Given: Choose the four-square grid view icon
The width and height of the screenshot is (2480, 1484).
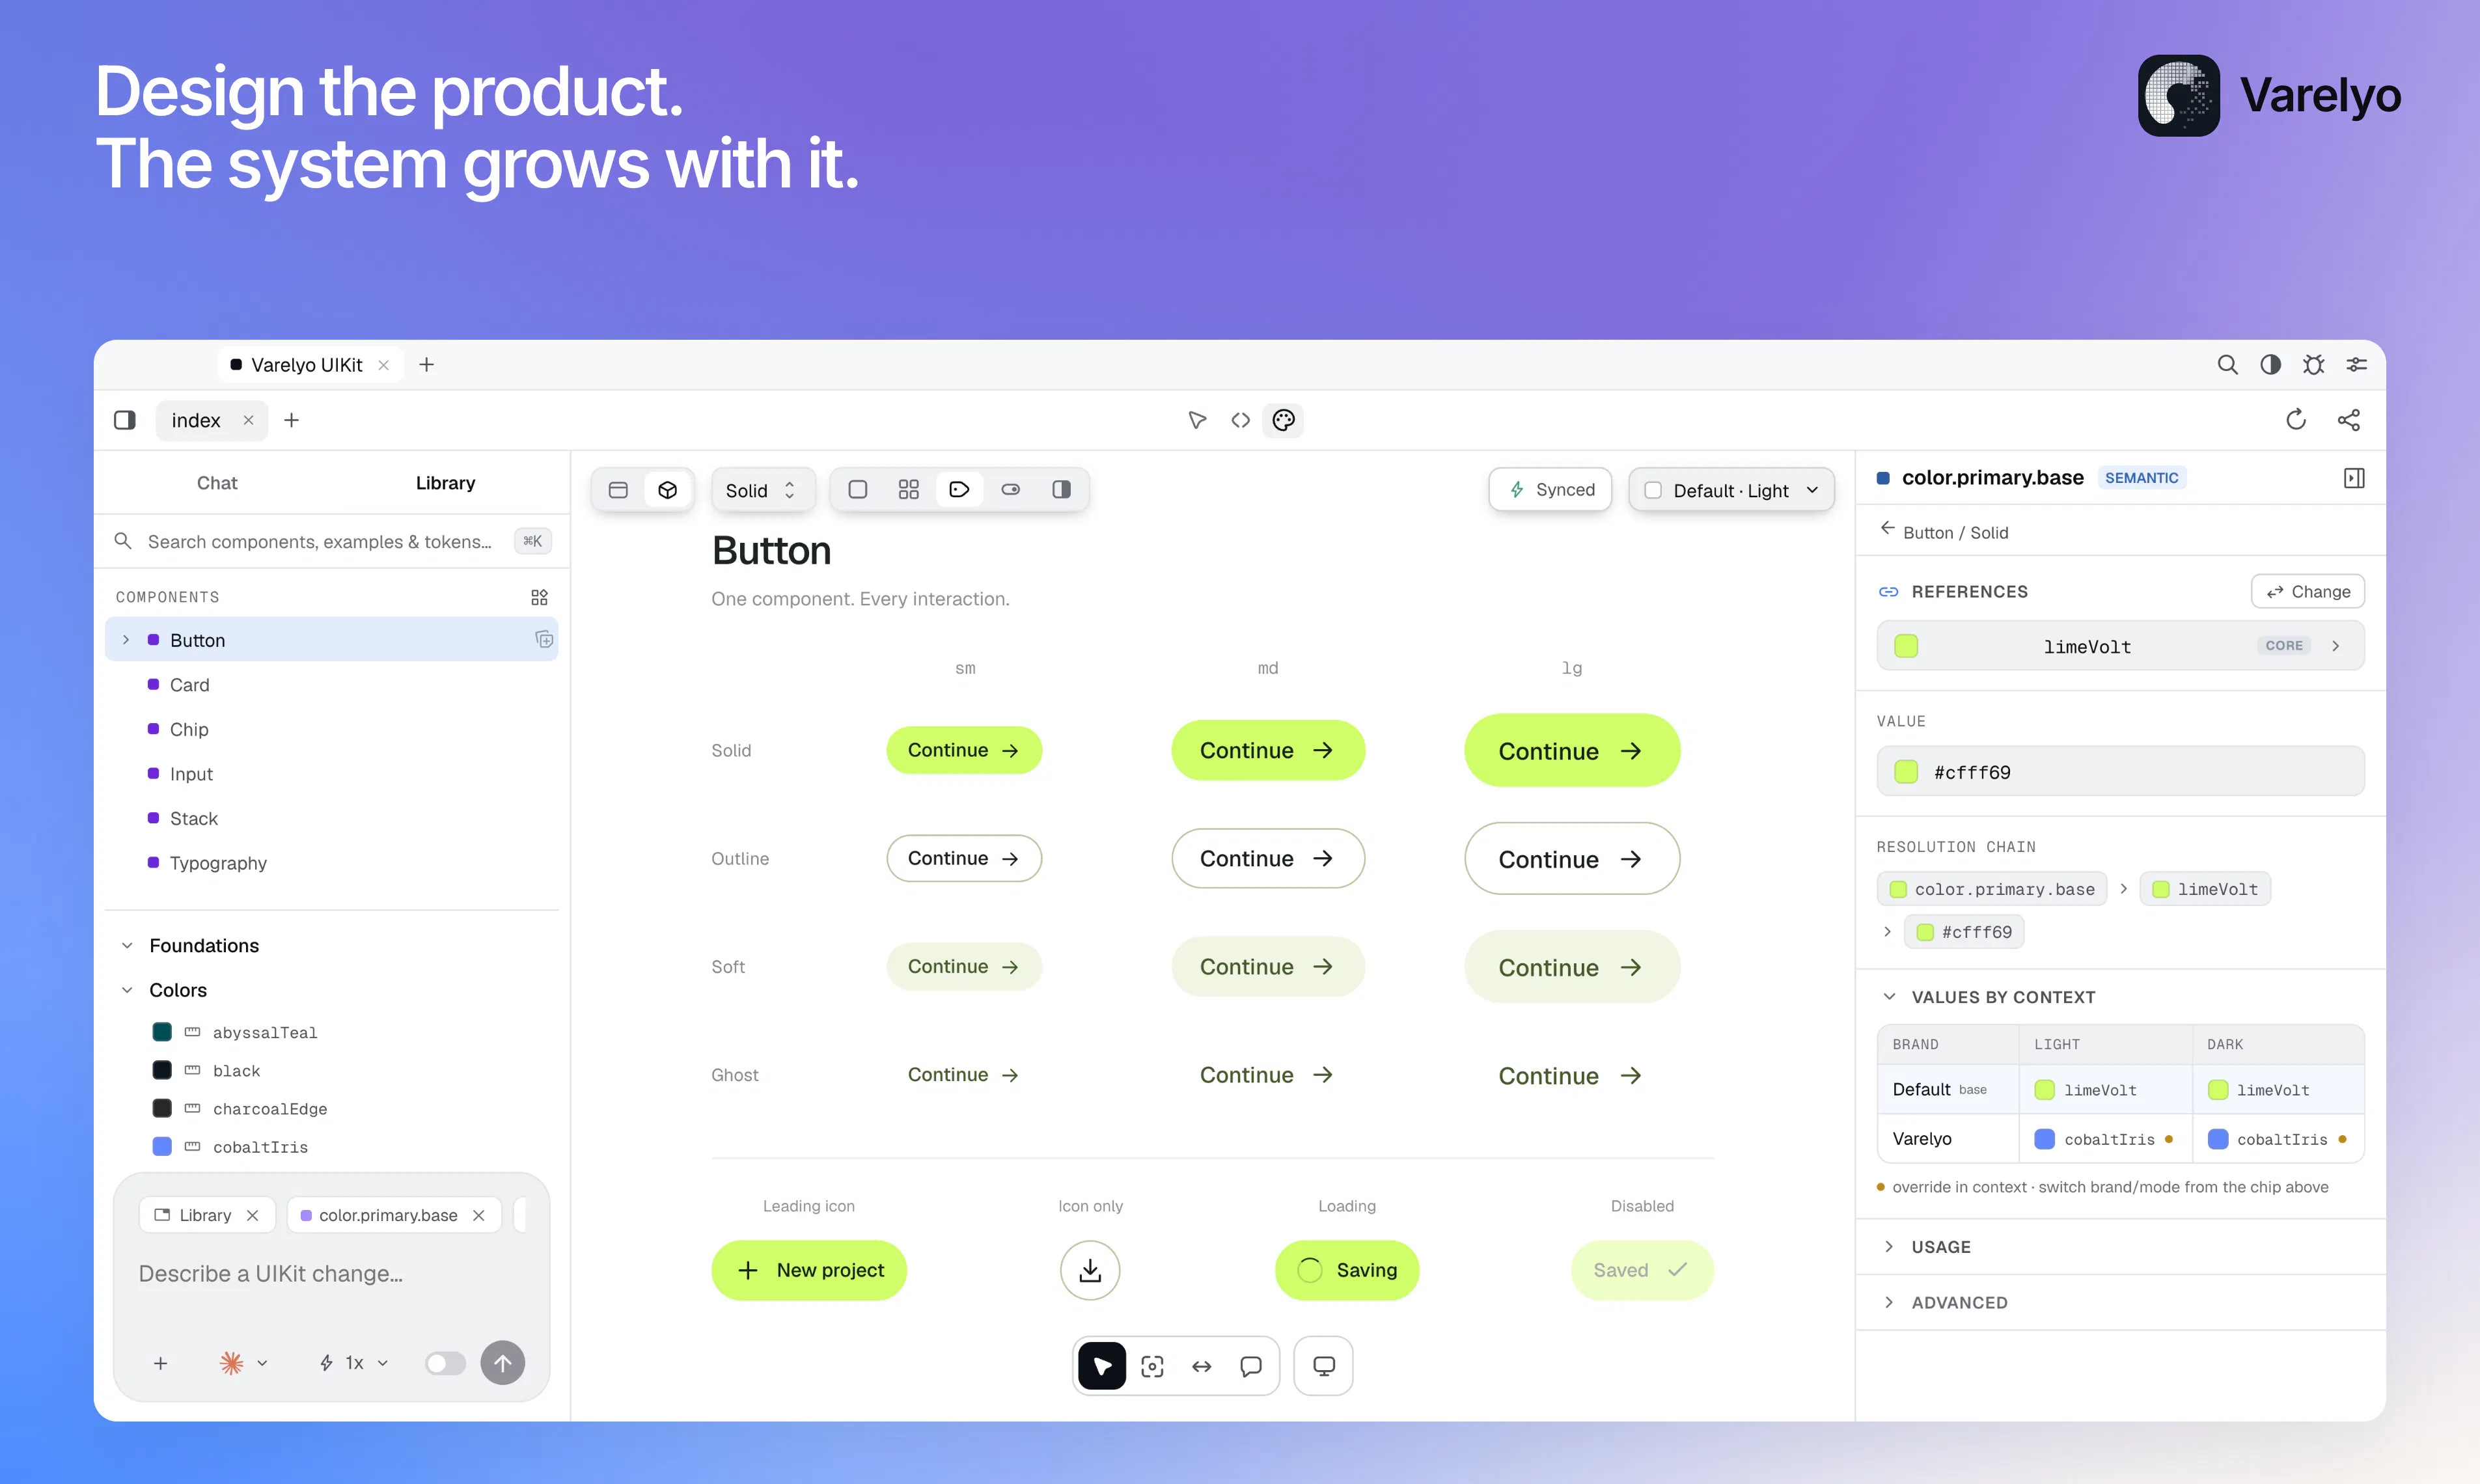Looking at the screenshot, I should [908, 490].
